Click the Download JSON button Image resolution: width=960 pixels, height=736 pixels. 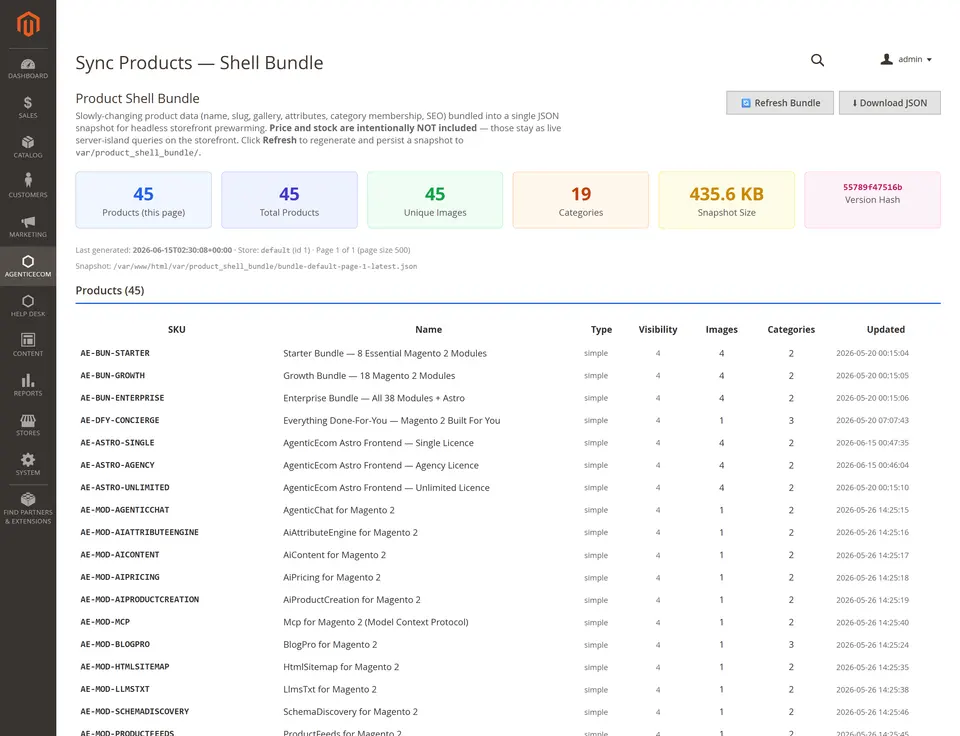890,103
